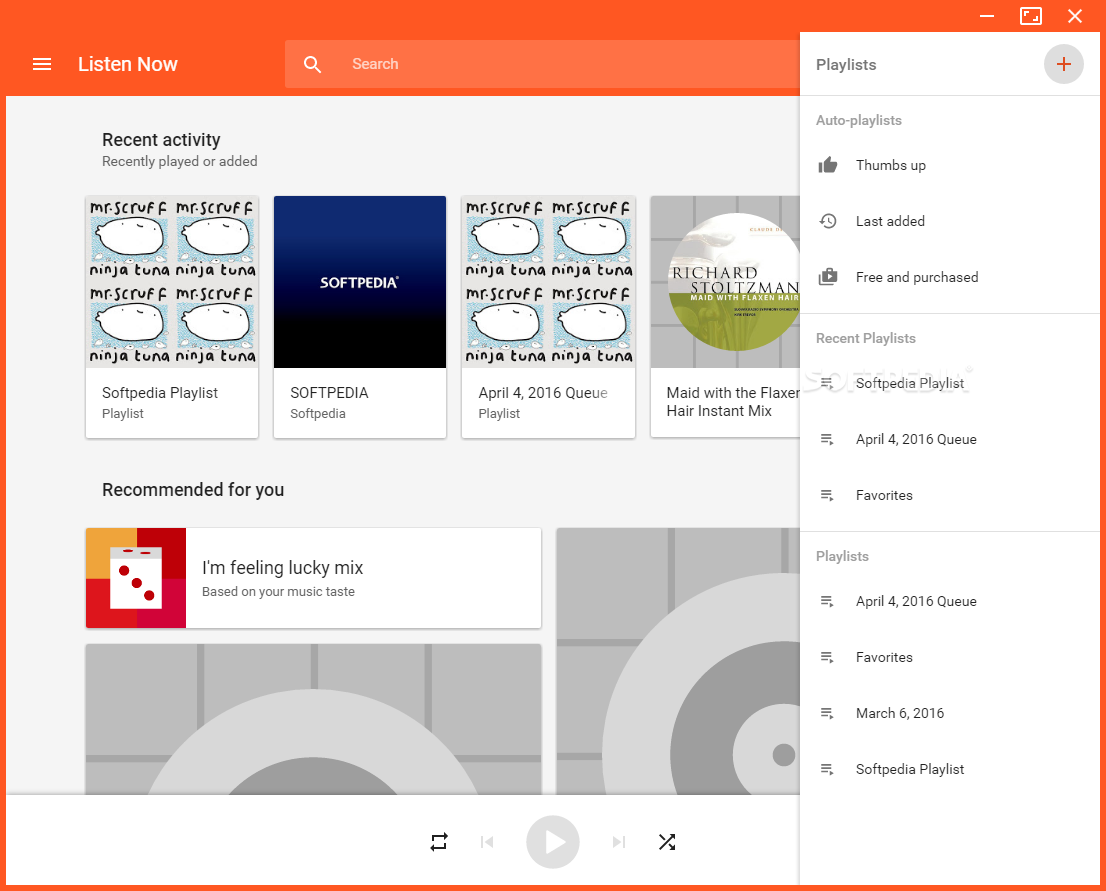Viewport: 1106px width, 891px height.
Task: Click playlist icon beside recent April 4 Queue
Action: pyautogui.click(x=827, y=439)
